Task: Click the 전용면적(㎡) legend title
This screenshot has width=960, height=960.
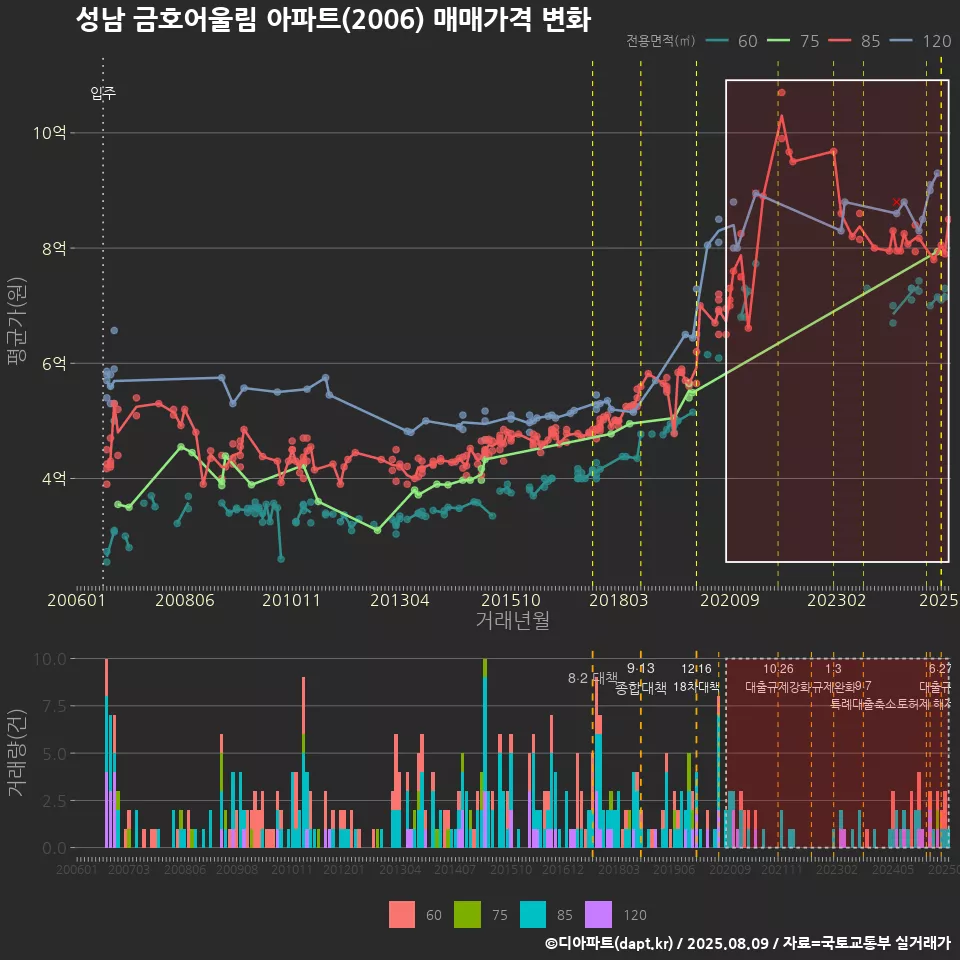Action: click(x=661, y=41)
